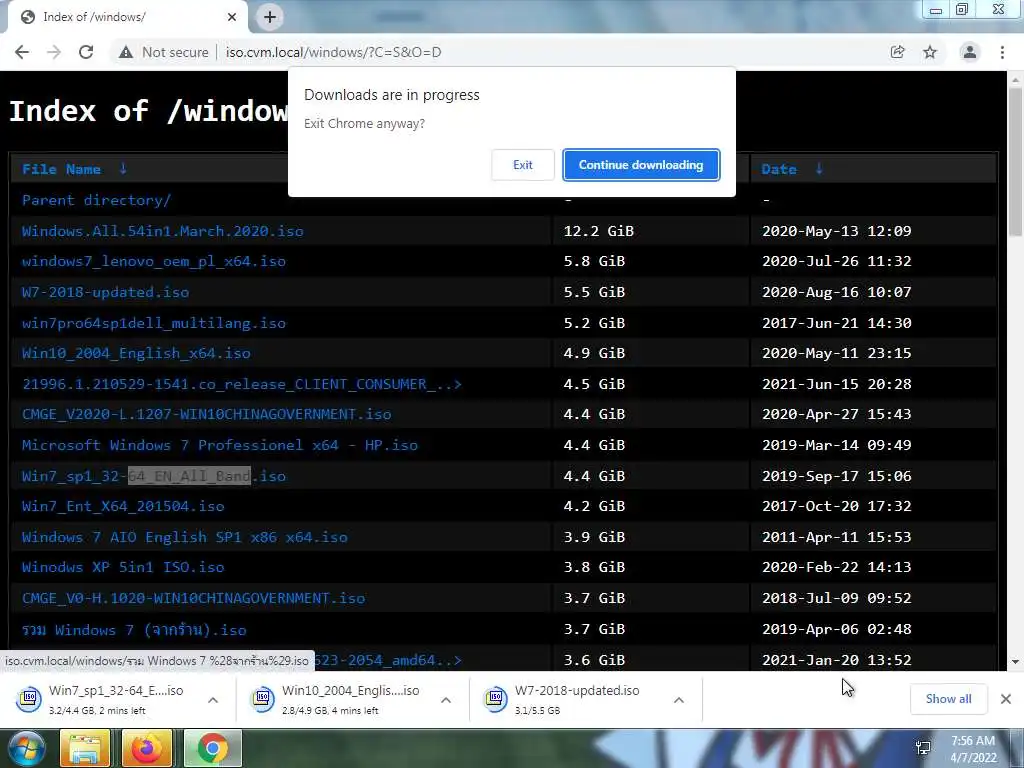1024x768 pixels.
Task: Download Windows.All.54in1.March.2020.iso
Action: 163,231
